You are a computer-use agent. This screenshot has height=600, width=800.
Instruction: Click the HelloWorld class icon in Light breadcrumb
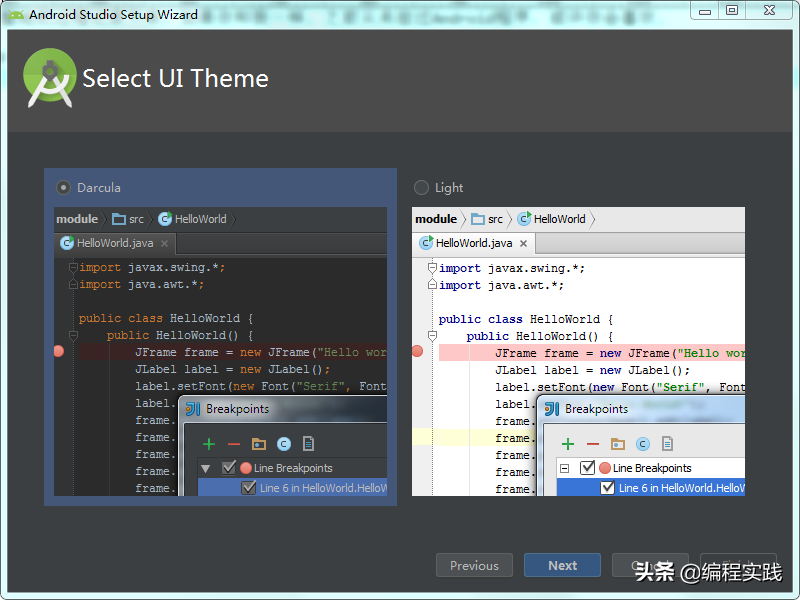tap(524, 219)
